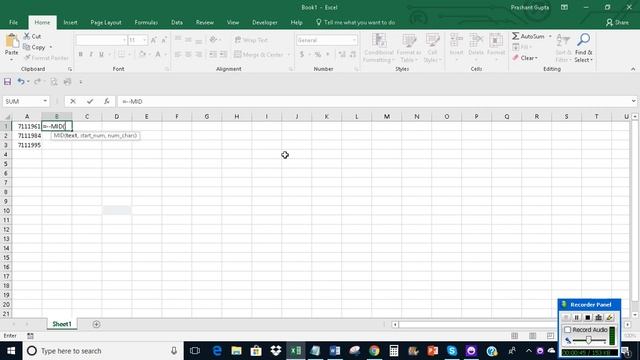Switch to the Page Layout tab
This screenshot has height=360, width=640.
(x=106, y=22)
